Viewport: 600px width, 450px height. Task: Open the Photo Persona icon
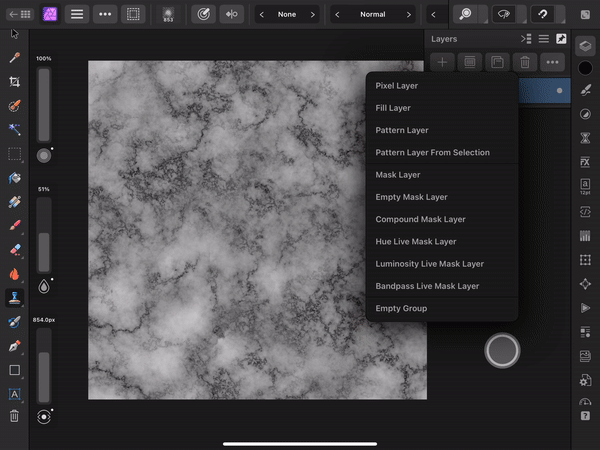pyautogui.click(x=50, y=14)
